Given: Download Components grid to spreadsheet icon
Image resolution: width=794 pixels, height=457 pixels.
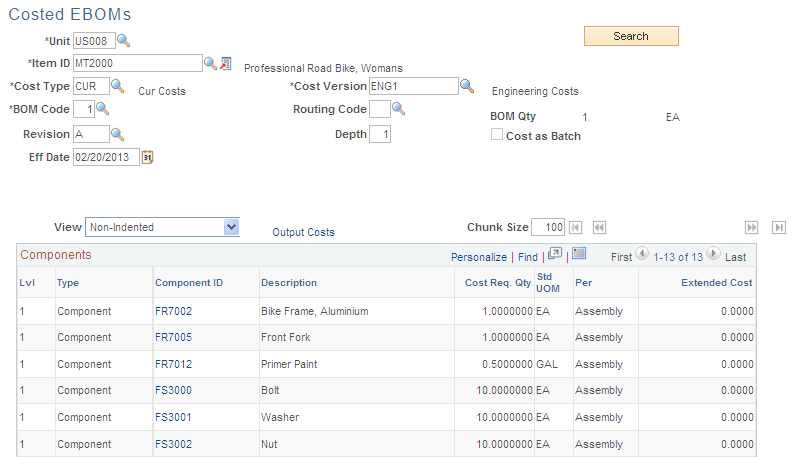Looking at the screenshot, I should tap(579, 253).
